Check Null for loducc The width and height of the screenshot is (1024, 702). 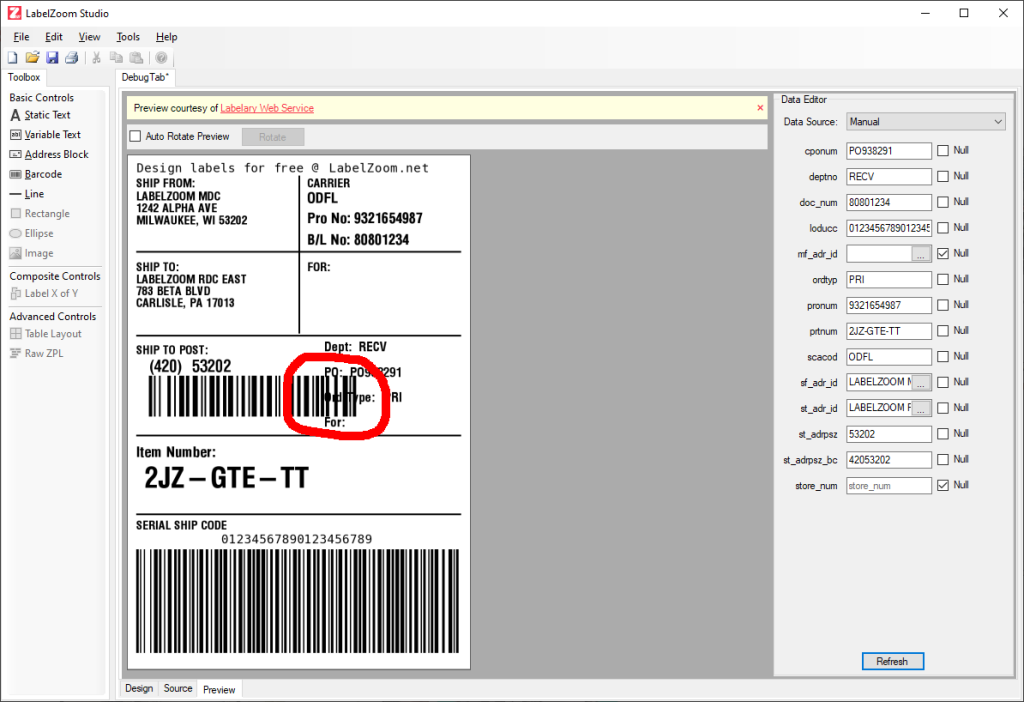tap(943, 228)
